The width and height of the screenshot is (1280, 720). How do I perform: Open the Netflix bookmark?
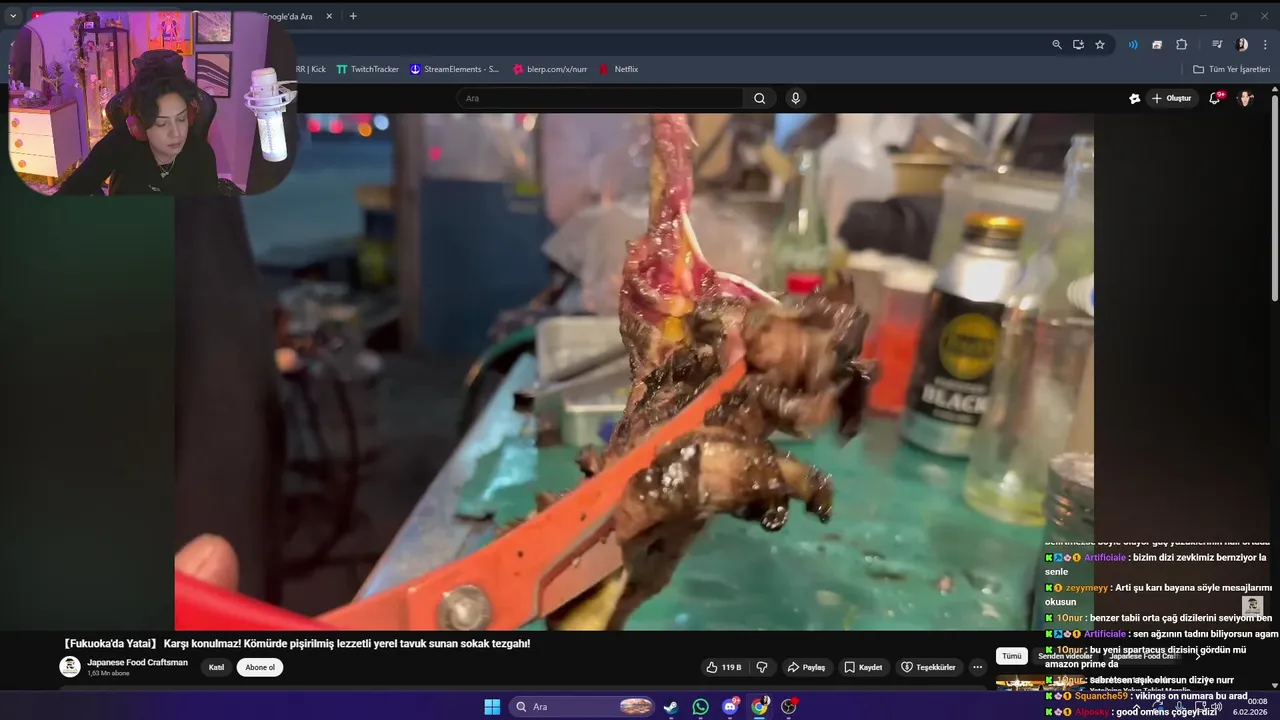(x=618, y=69)
